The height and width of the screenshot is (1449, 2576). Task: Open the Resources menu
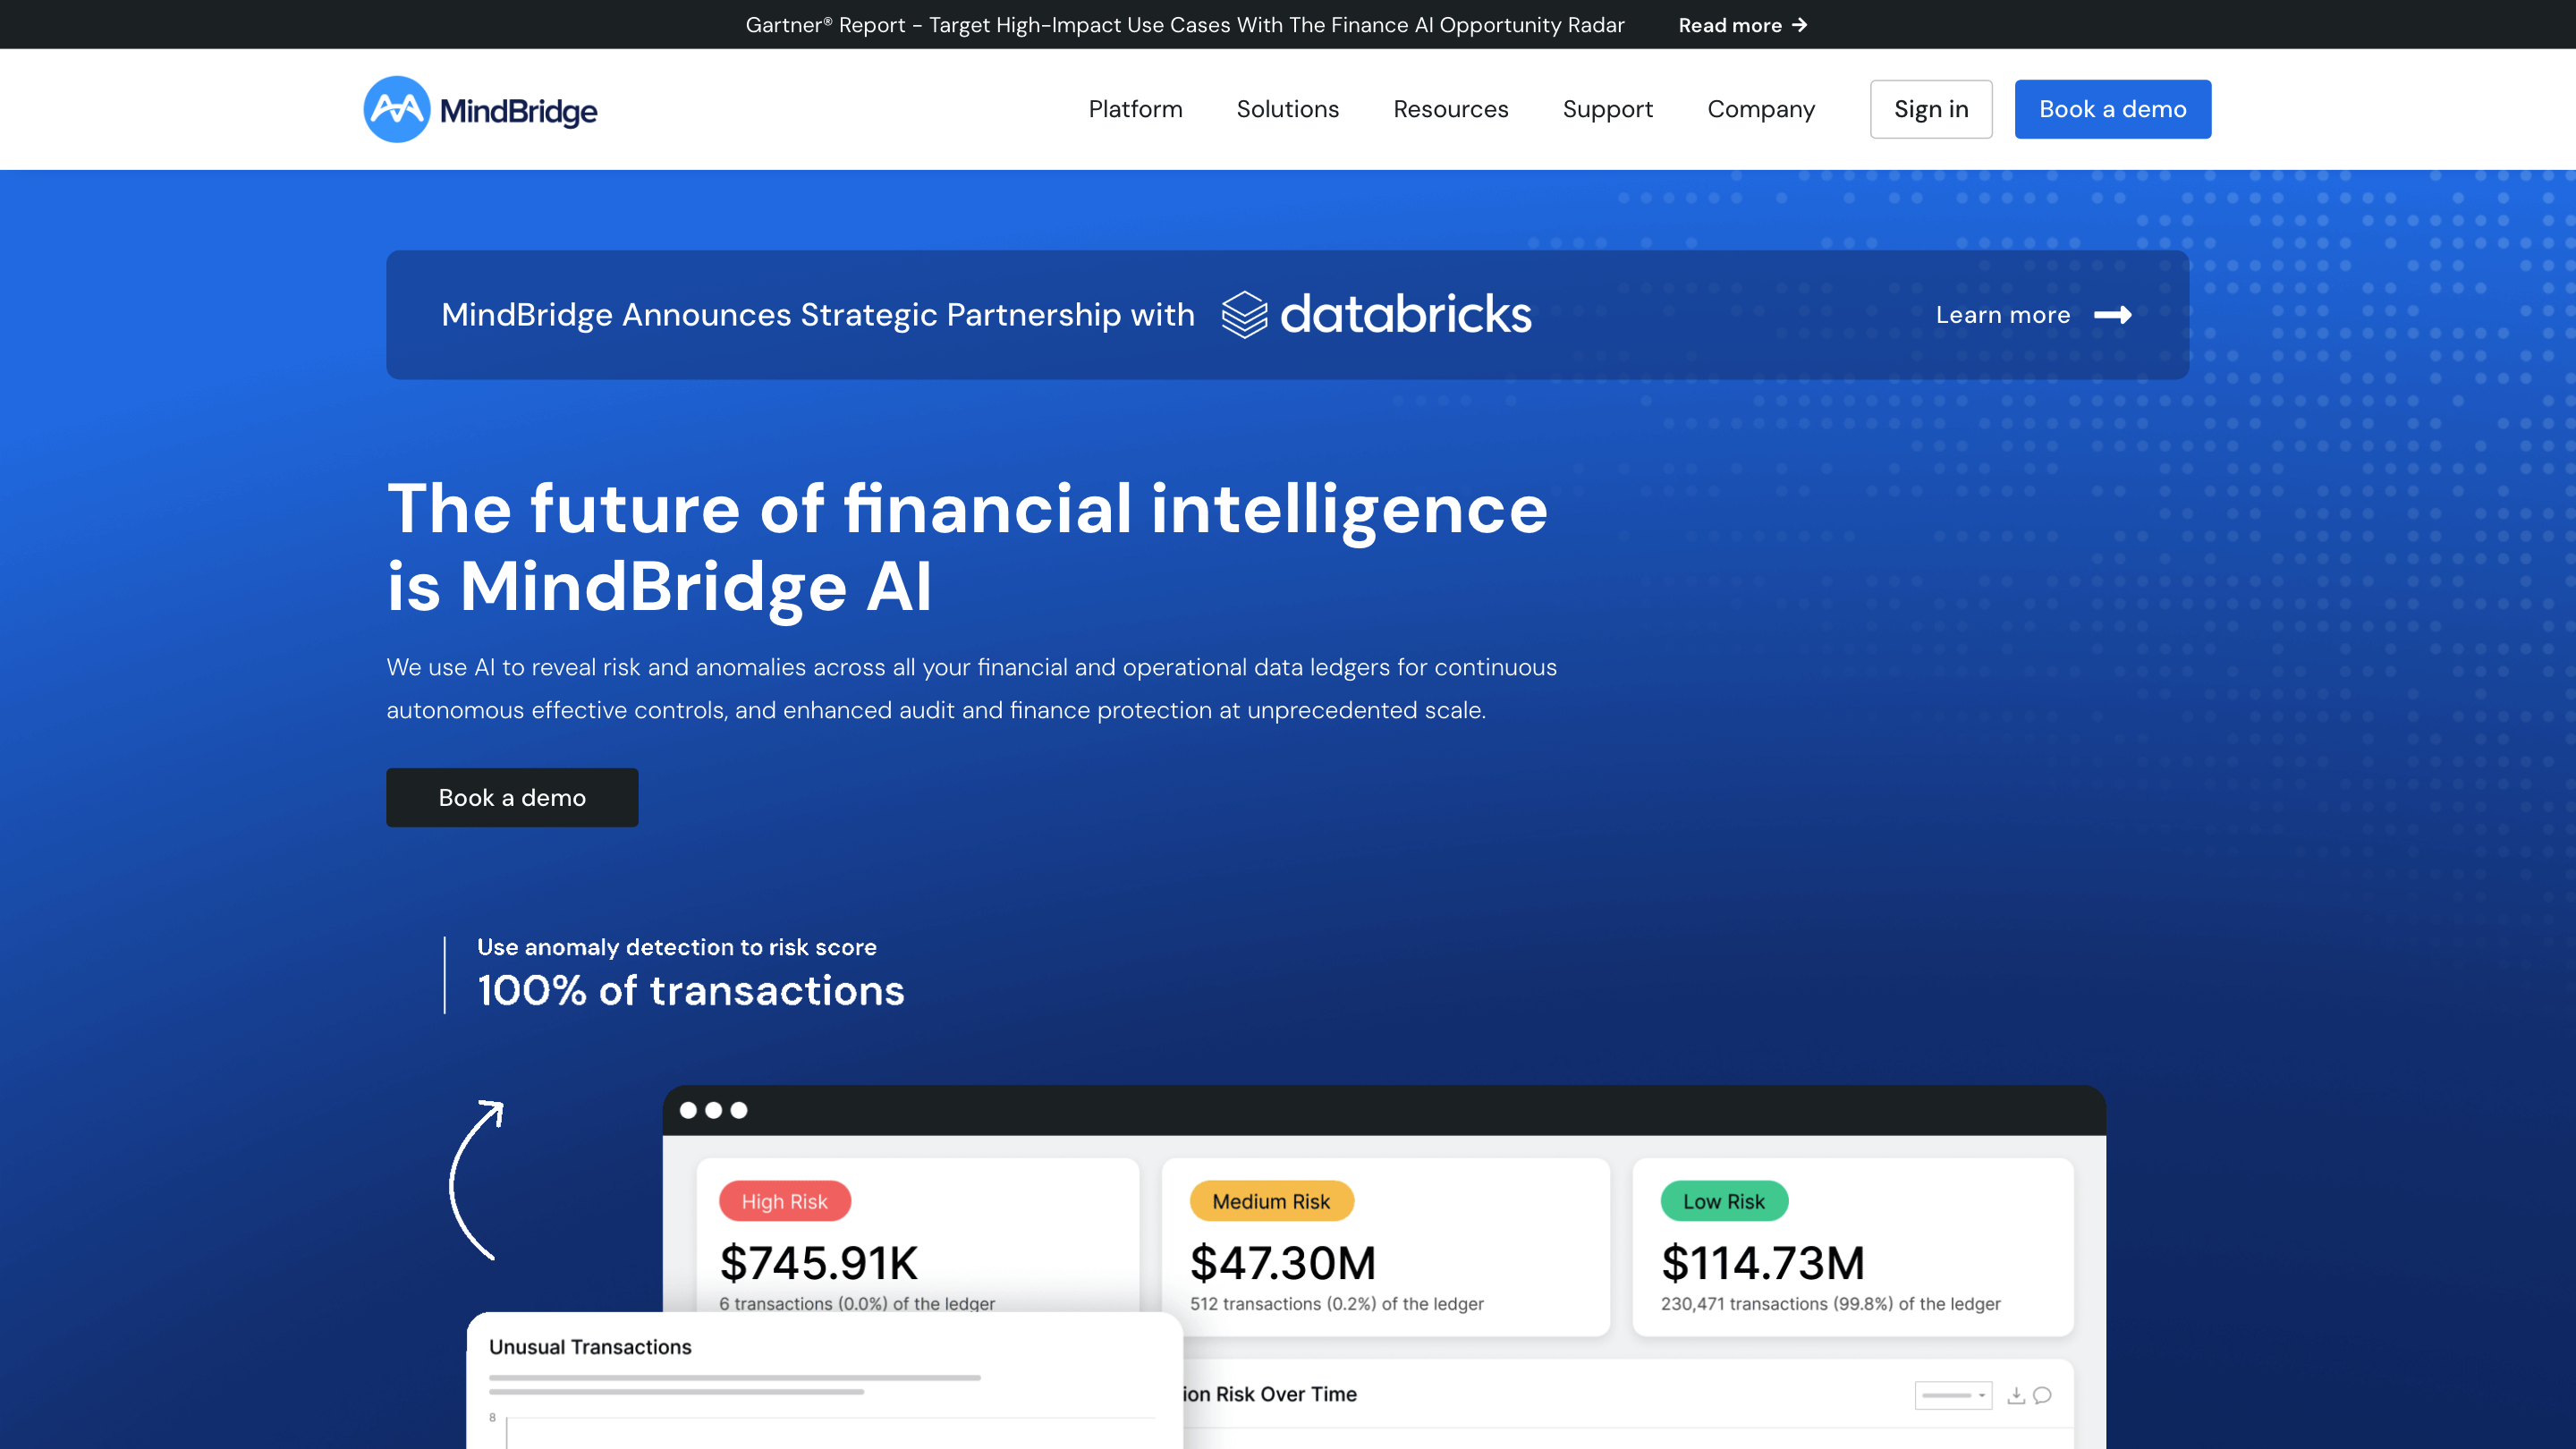click(1450, 109)
